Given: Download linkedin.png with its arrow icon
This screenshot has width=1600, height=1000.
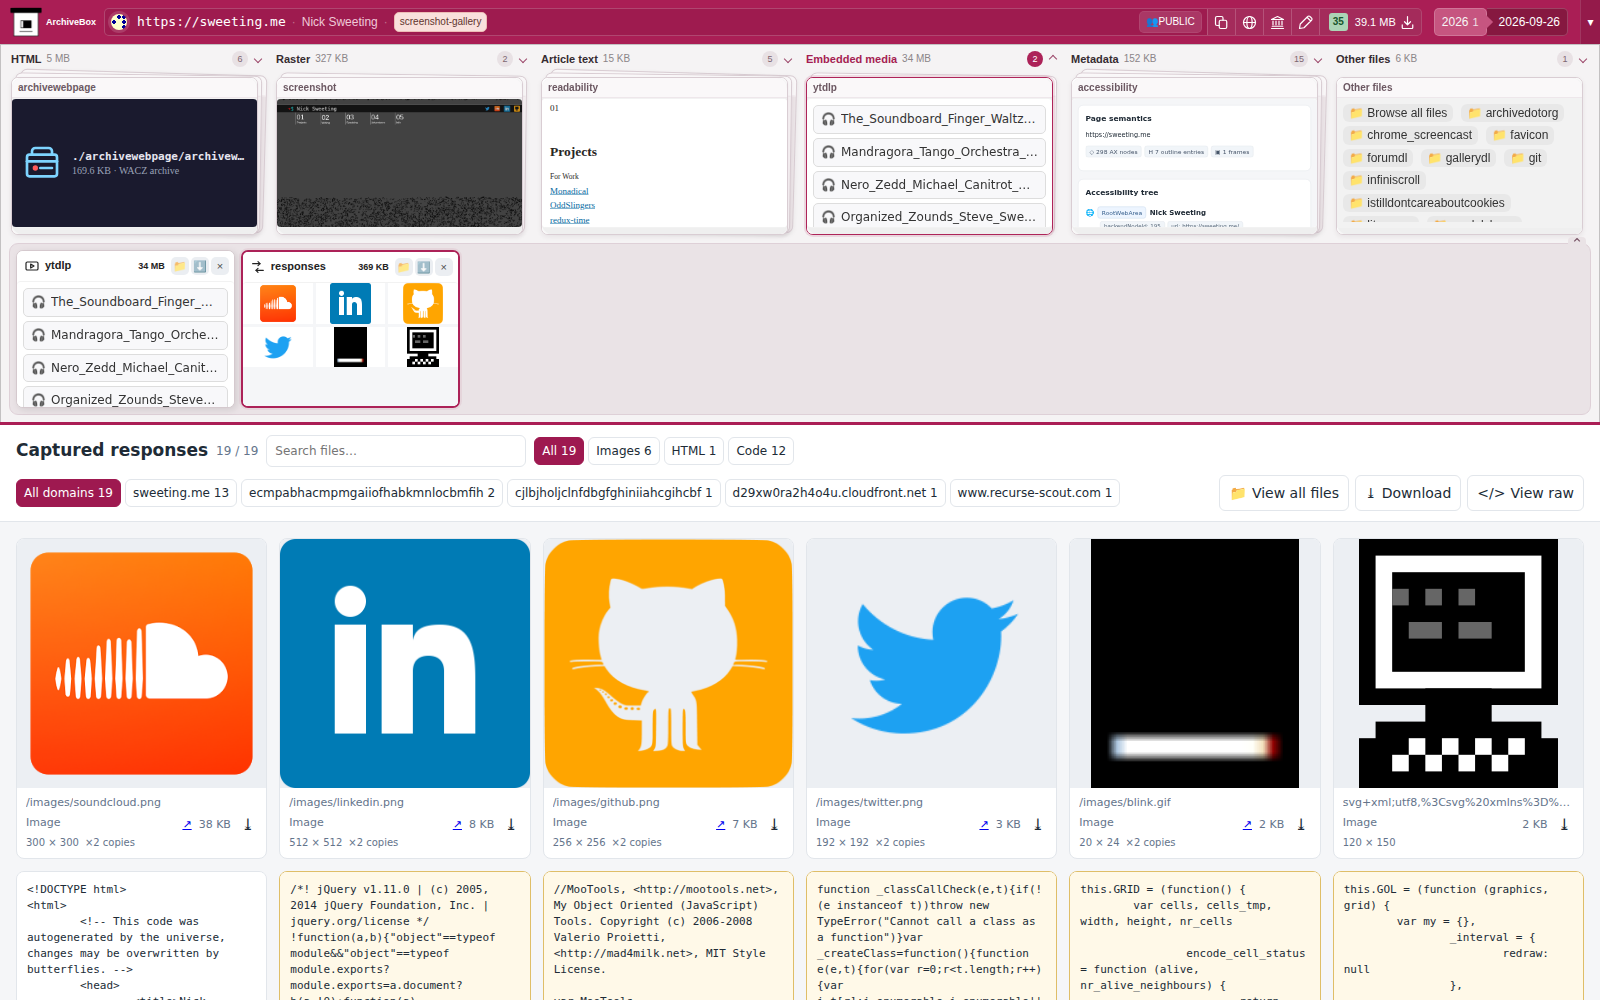Looking at the screenshot, I should (x=511, y=825).
